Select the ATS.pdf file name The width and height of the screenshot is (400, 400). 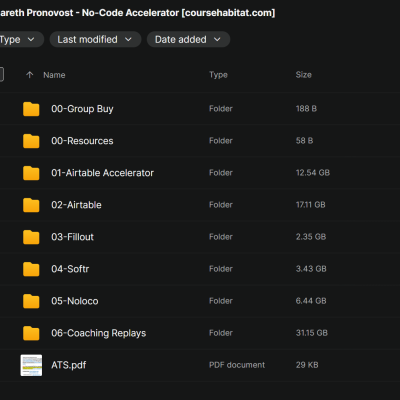click(69, 365)
